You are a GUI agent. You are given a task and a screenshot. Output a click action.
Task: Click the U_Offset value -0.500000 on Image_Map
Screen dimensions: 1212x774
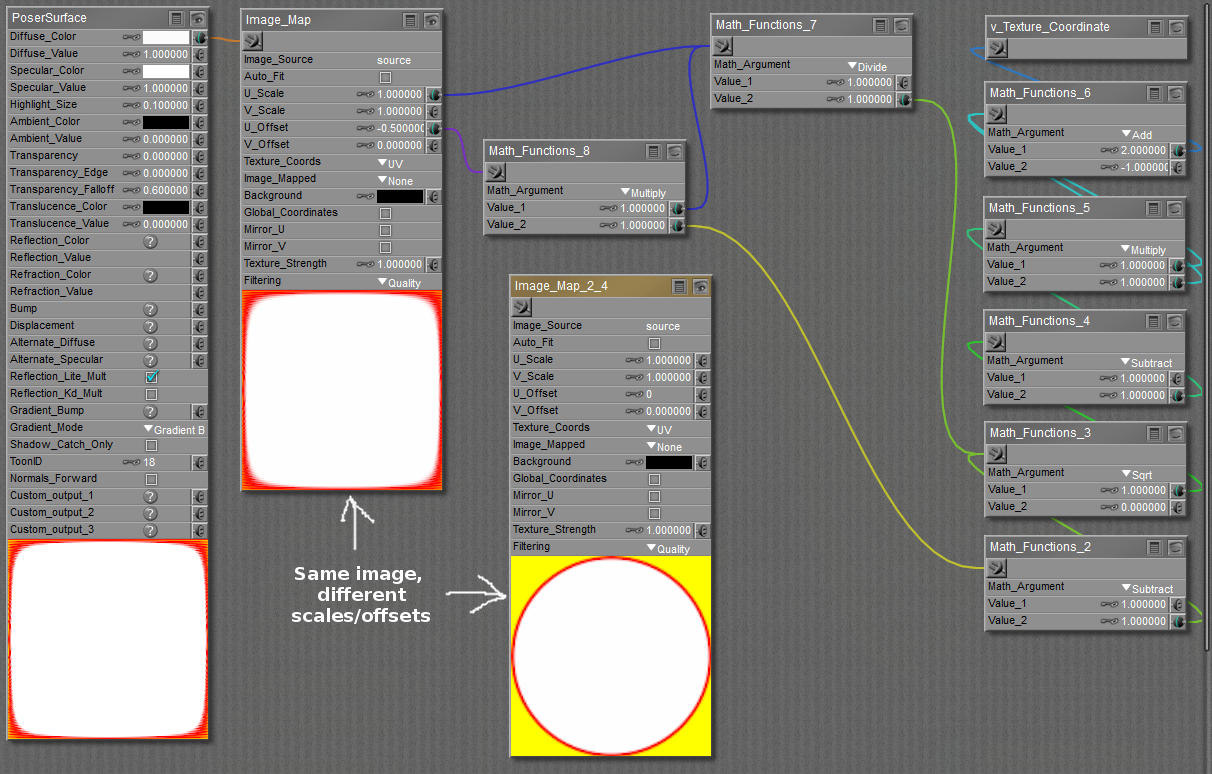tap(400, 128)
